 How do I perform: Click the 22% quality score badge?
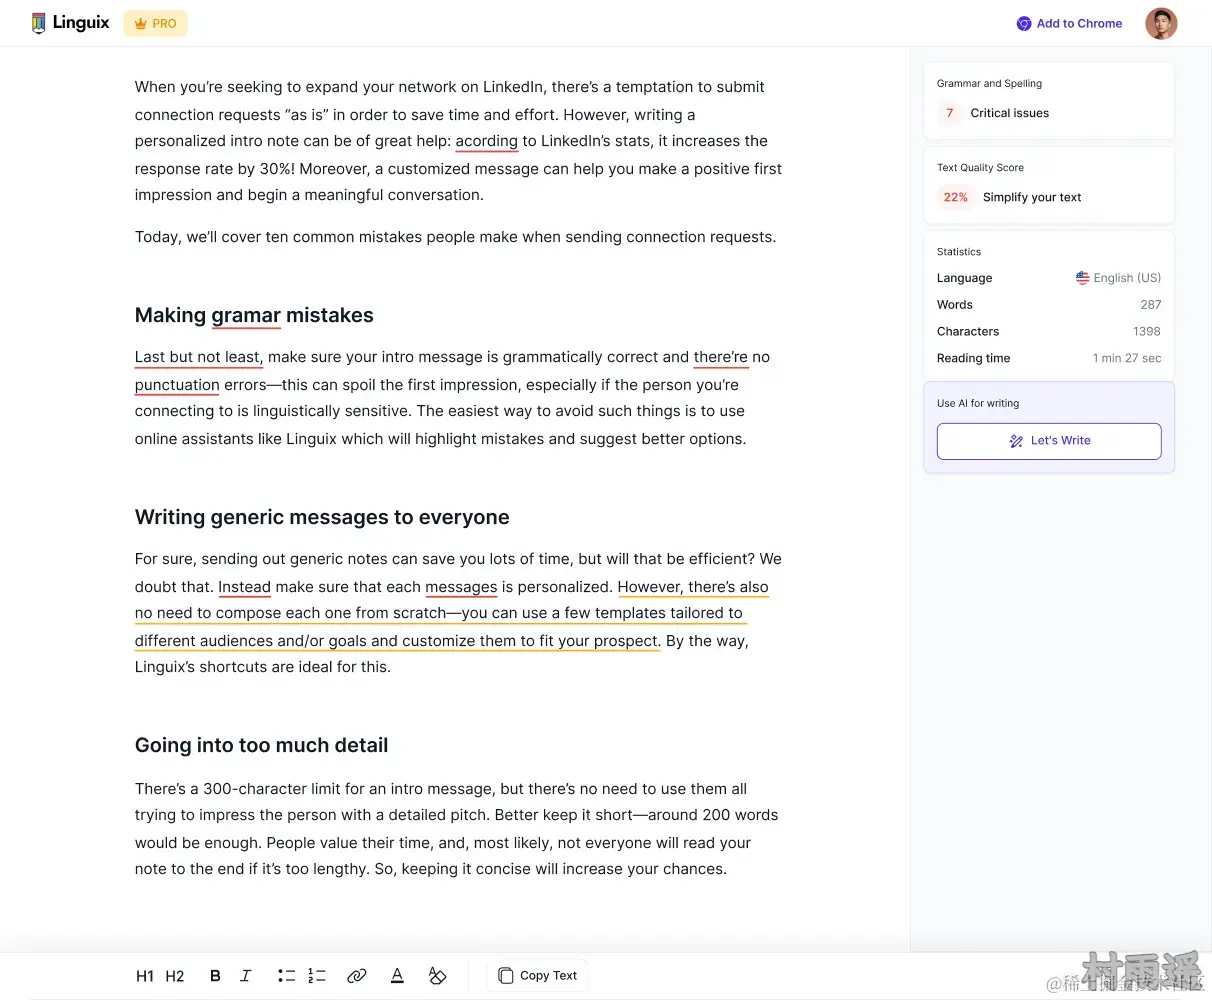point(956,197)
